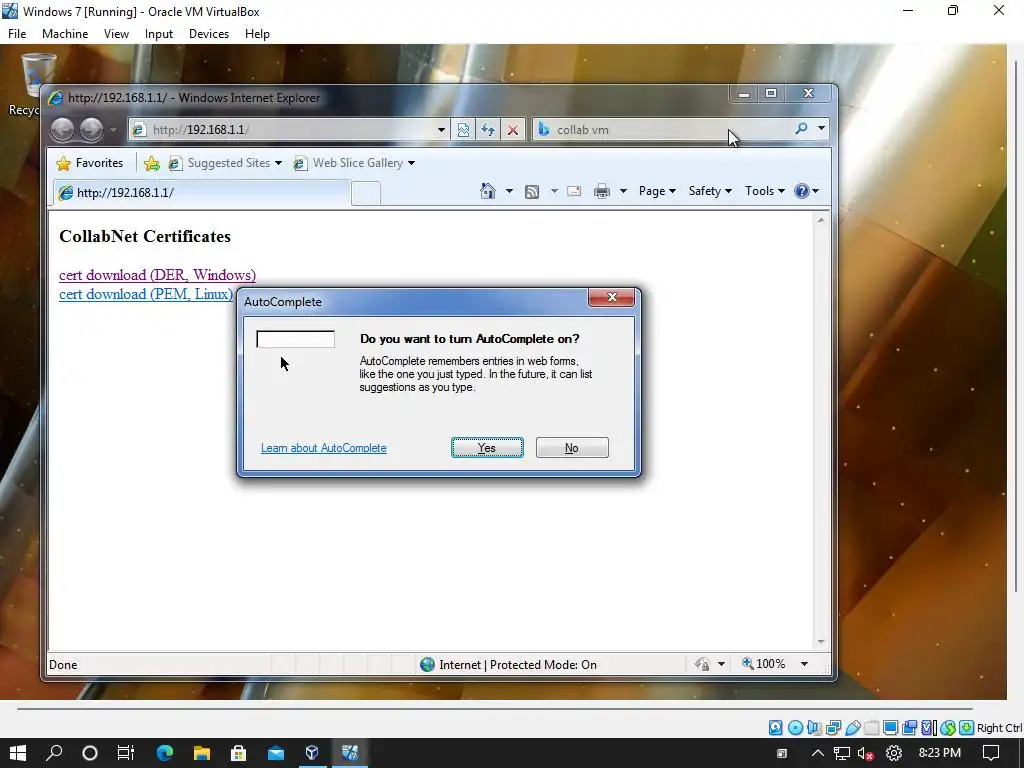The height and width of the screenshot is (768, 1024).
Task: Close the AutoComplete dialog
Action: point(612,297)
